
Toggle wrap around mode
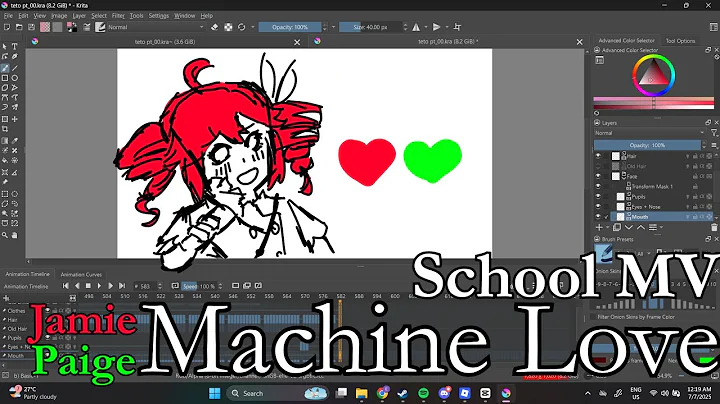coord(457,27)
